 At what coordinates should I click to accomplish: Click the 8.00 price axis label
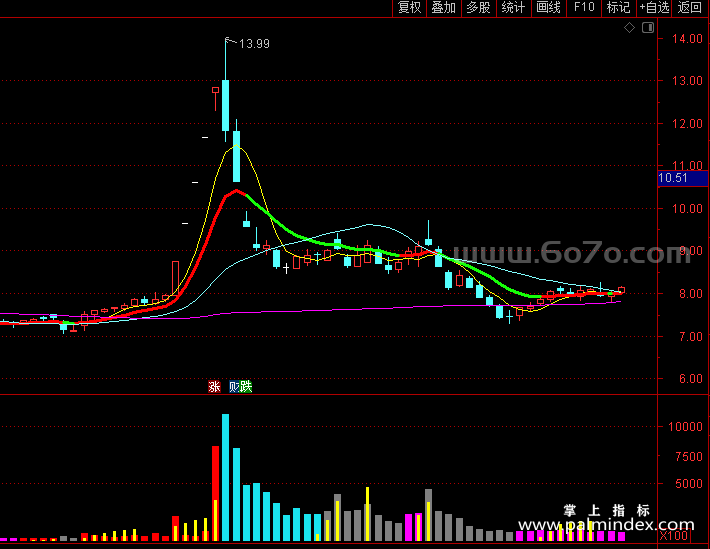coord(691,294)
